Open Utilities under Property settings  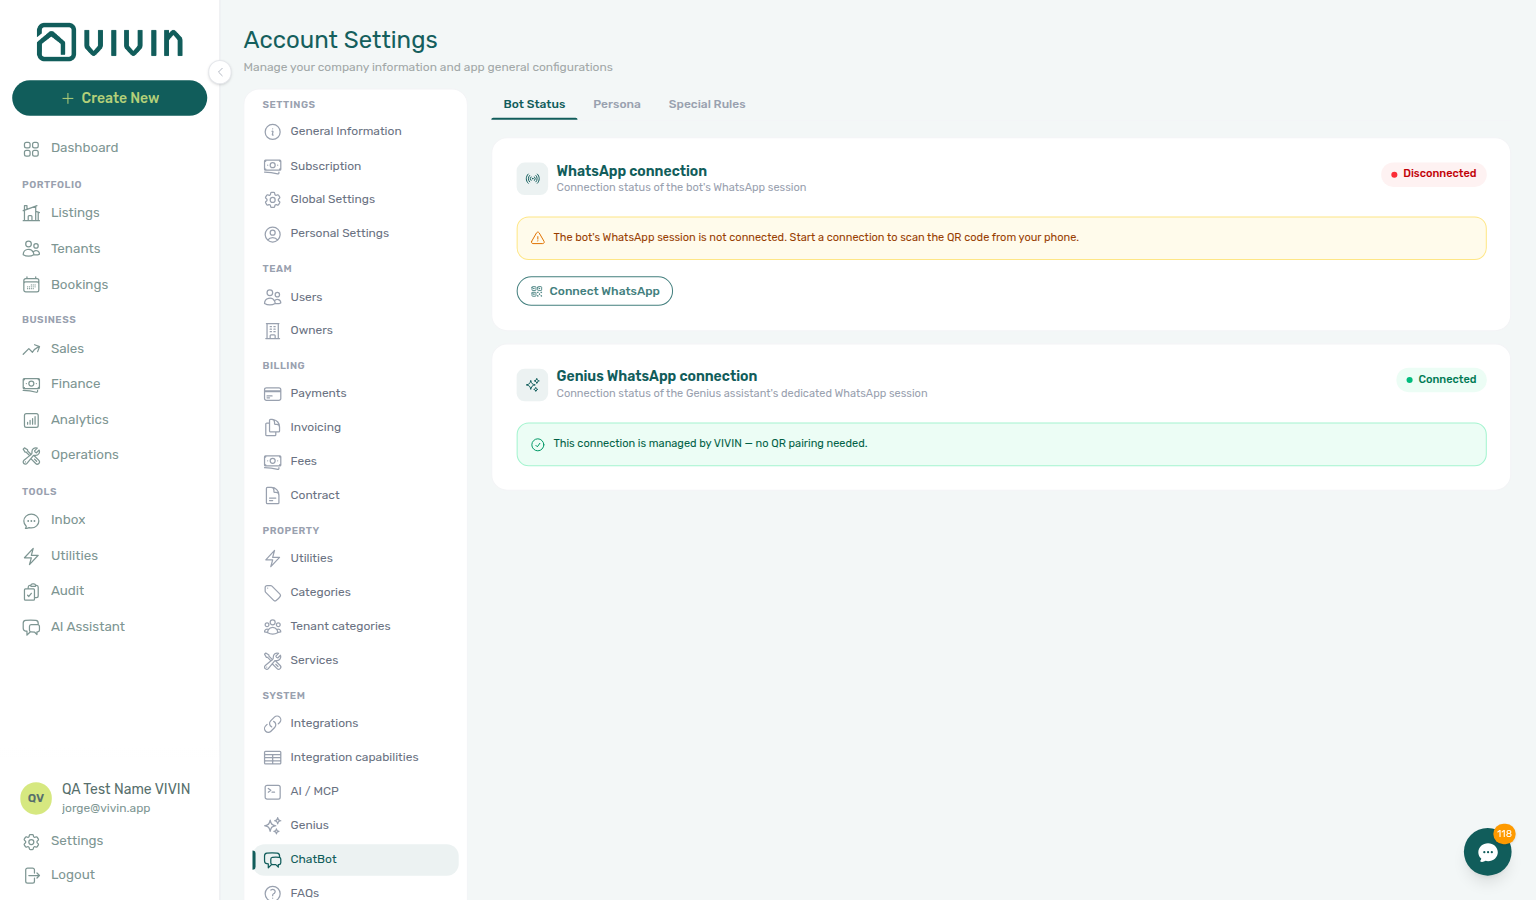[355, 558]
